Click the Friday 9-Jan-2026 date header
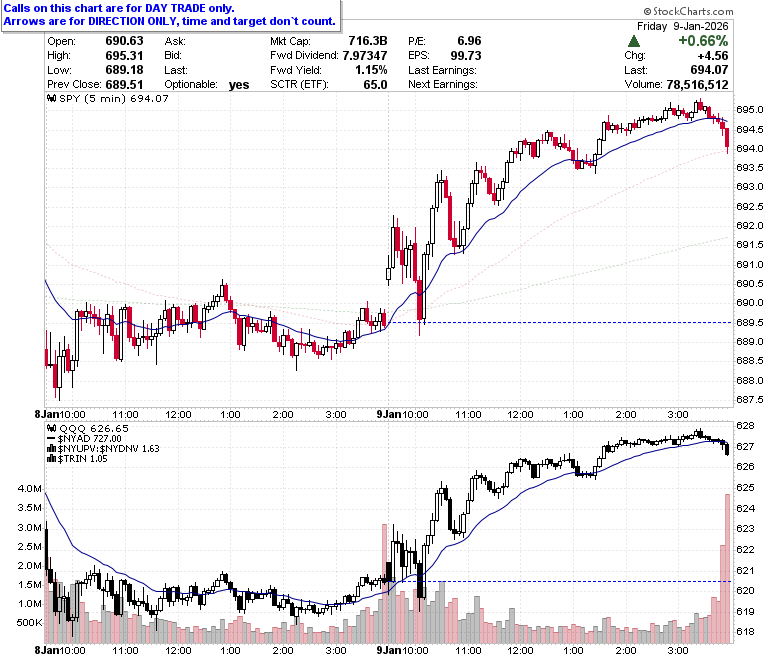This screenshot has height=659, width=780. (682, 26)
